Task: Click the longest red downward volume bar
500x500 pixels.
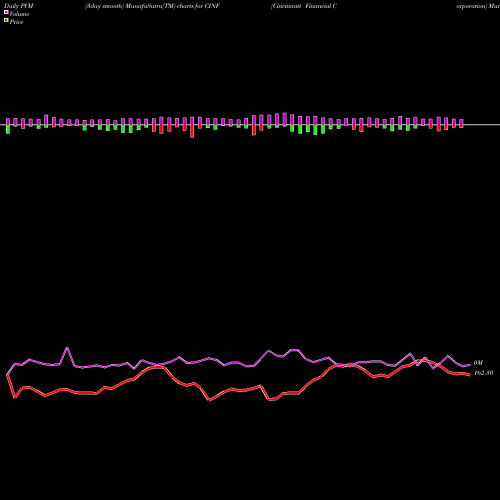Action: 192,131
